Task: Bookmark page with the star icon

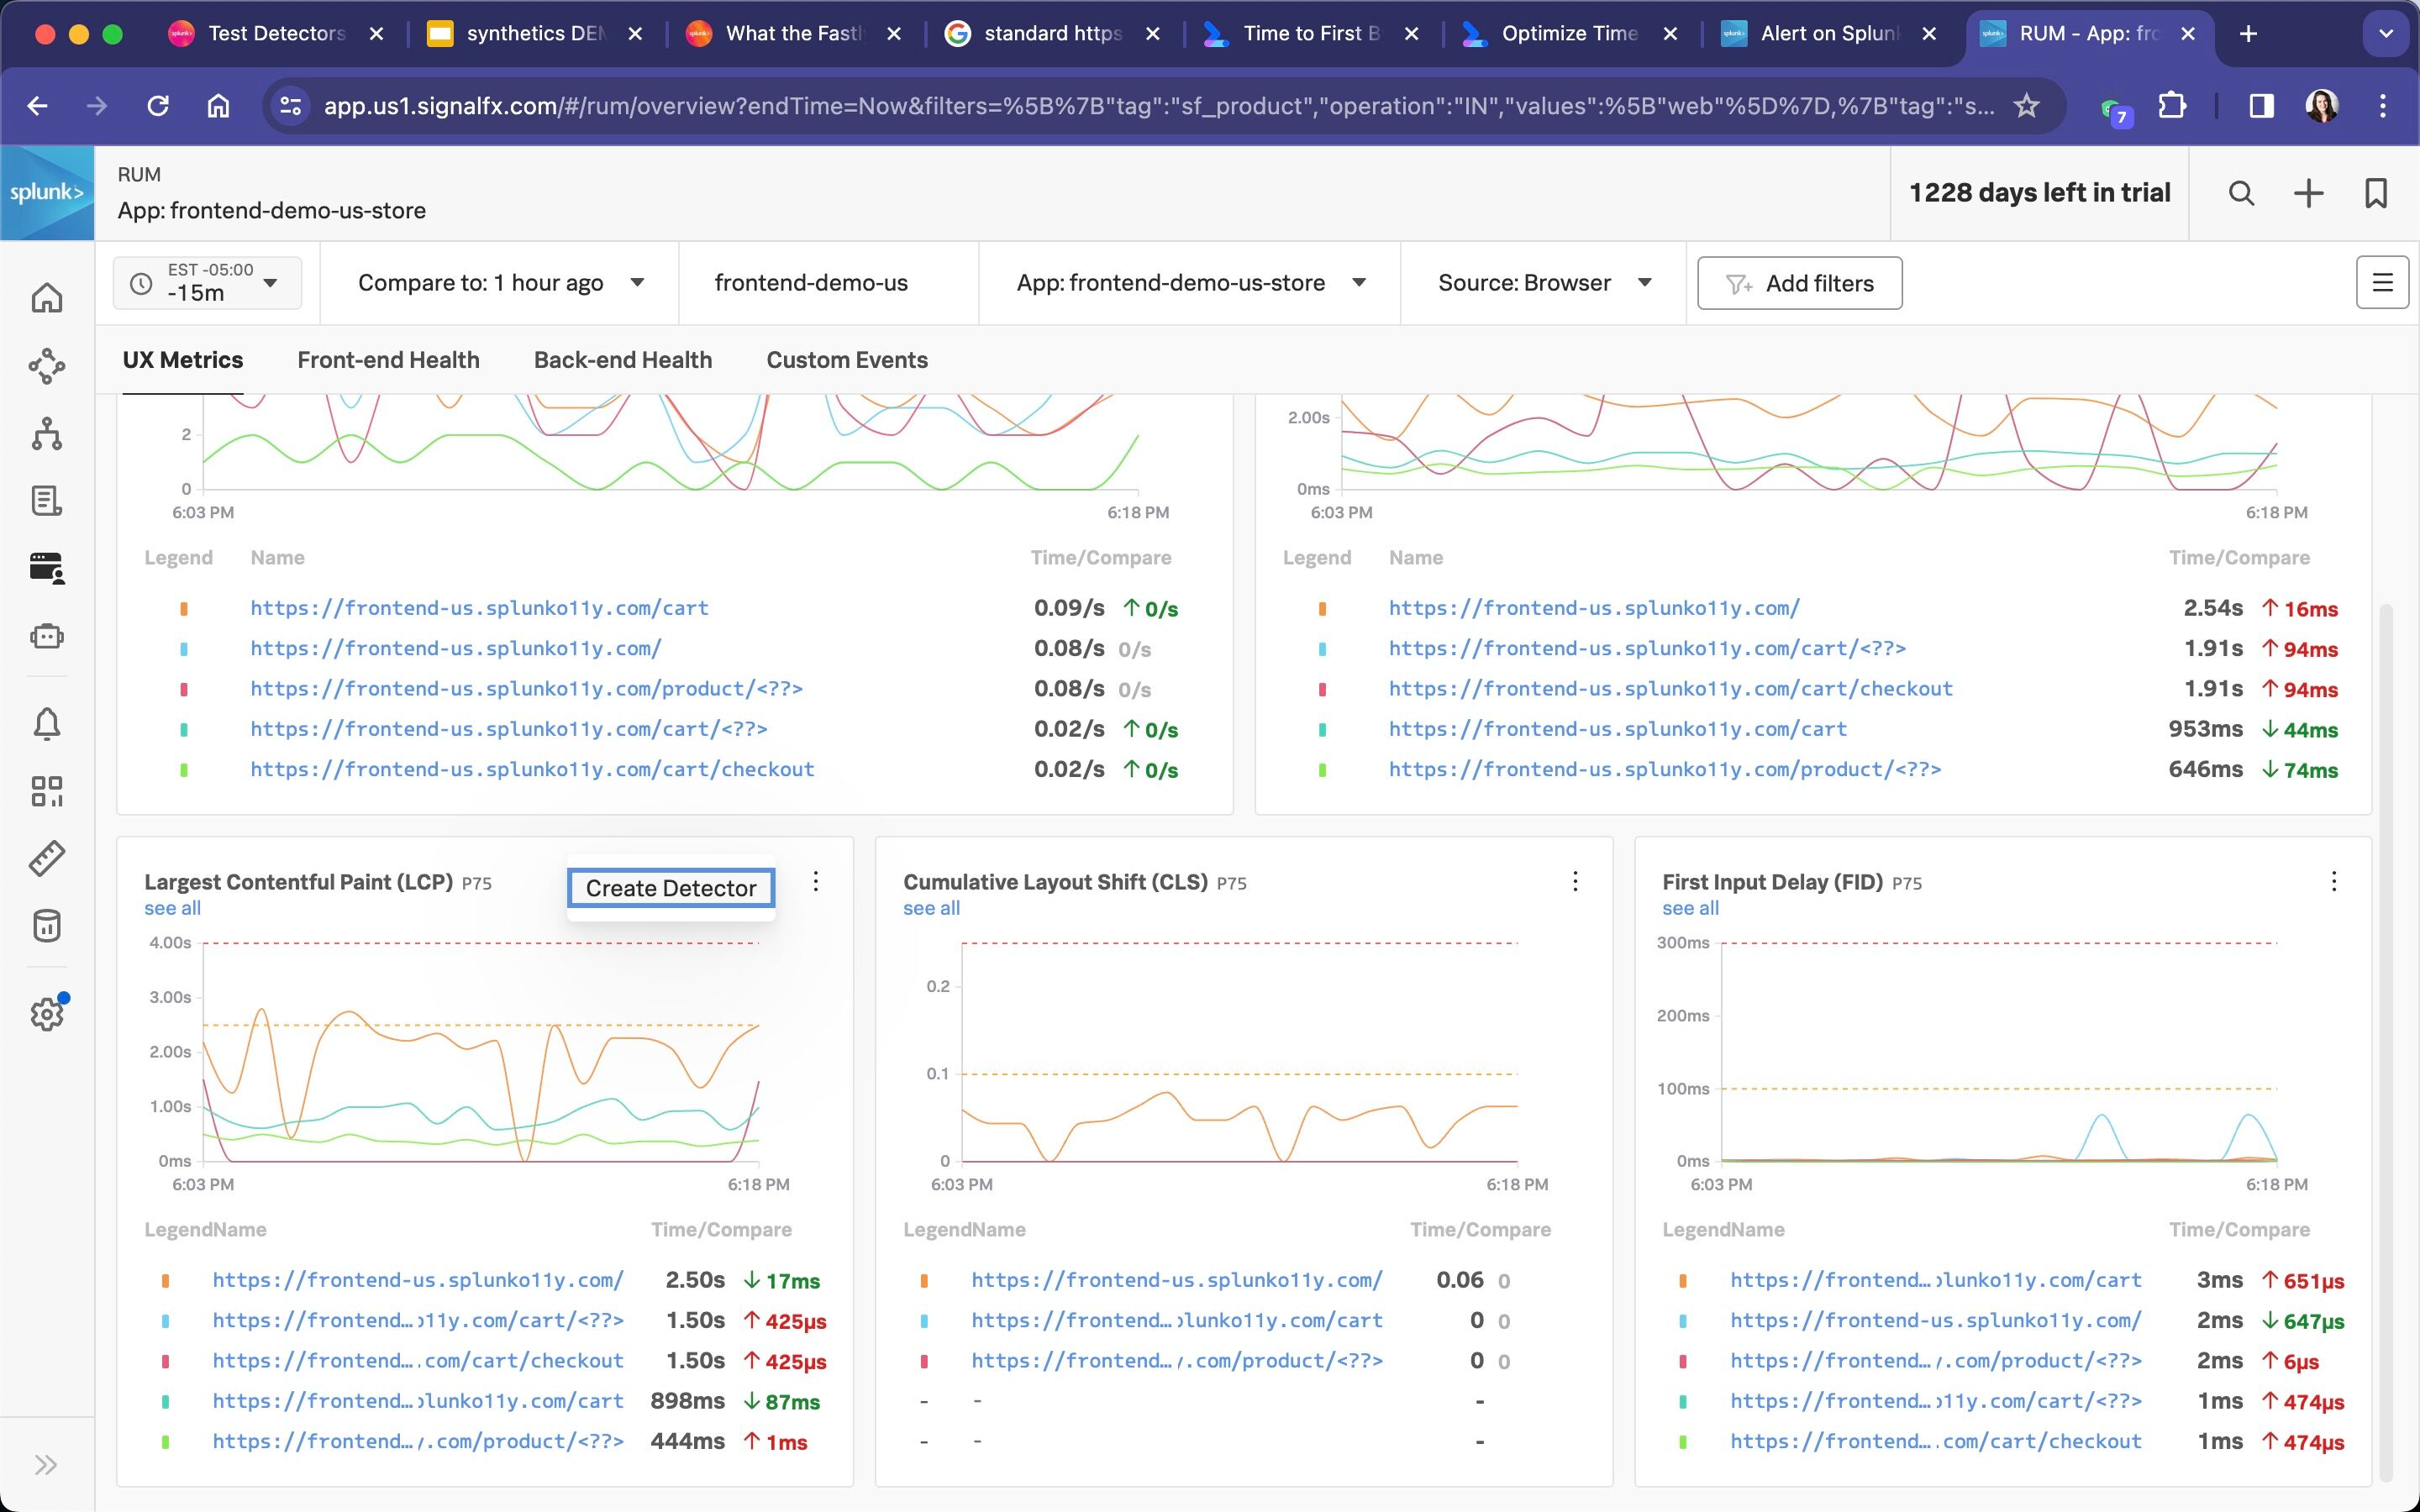Action: pyautogui.click(x=2026, y=105)
